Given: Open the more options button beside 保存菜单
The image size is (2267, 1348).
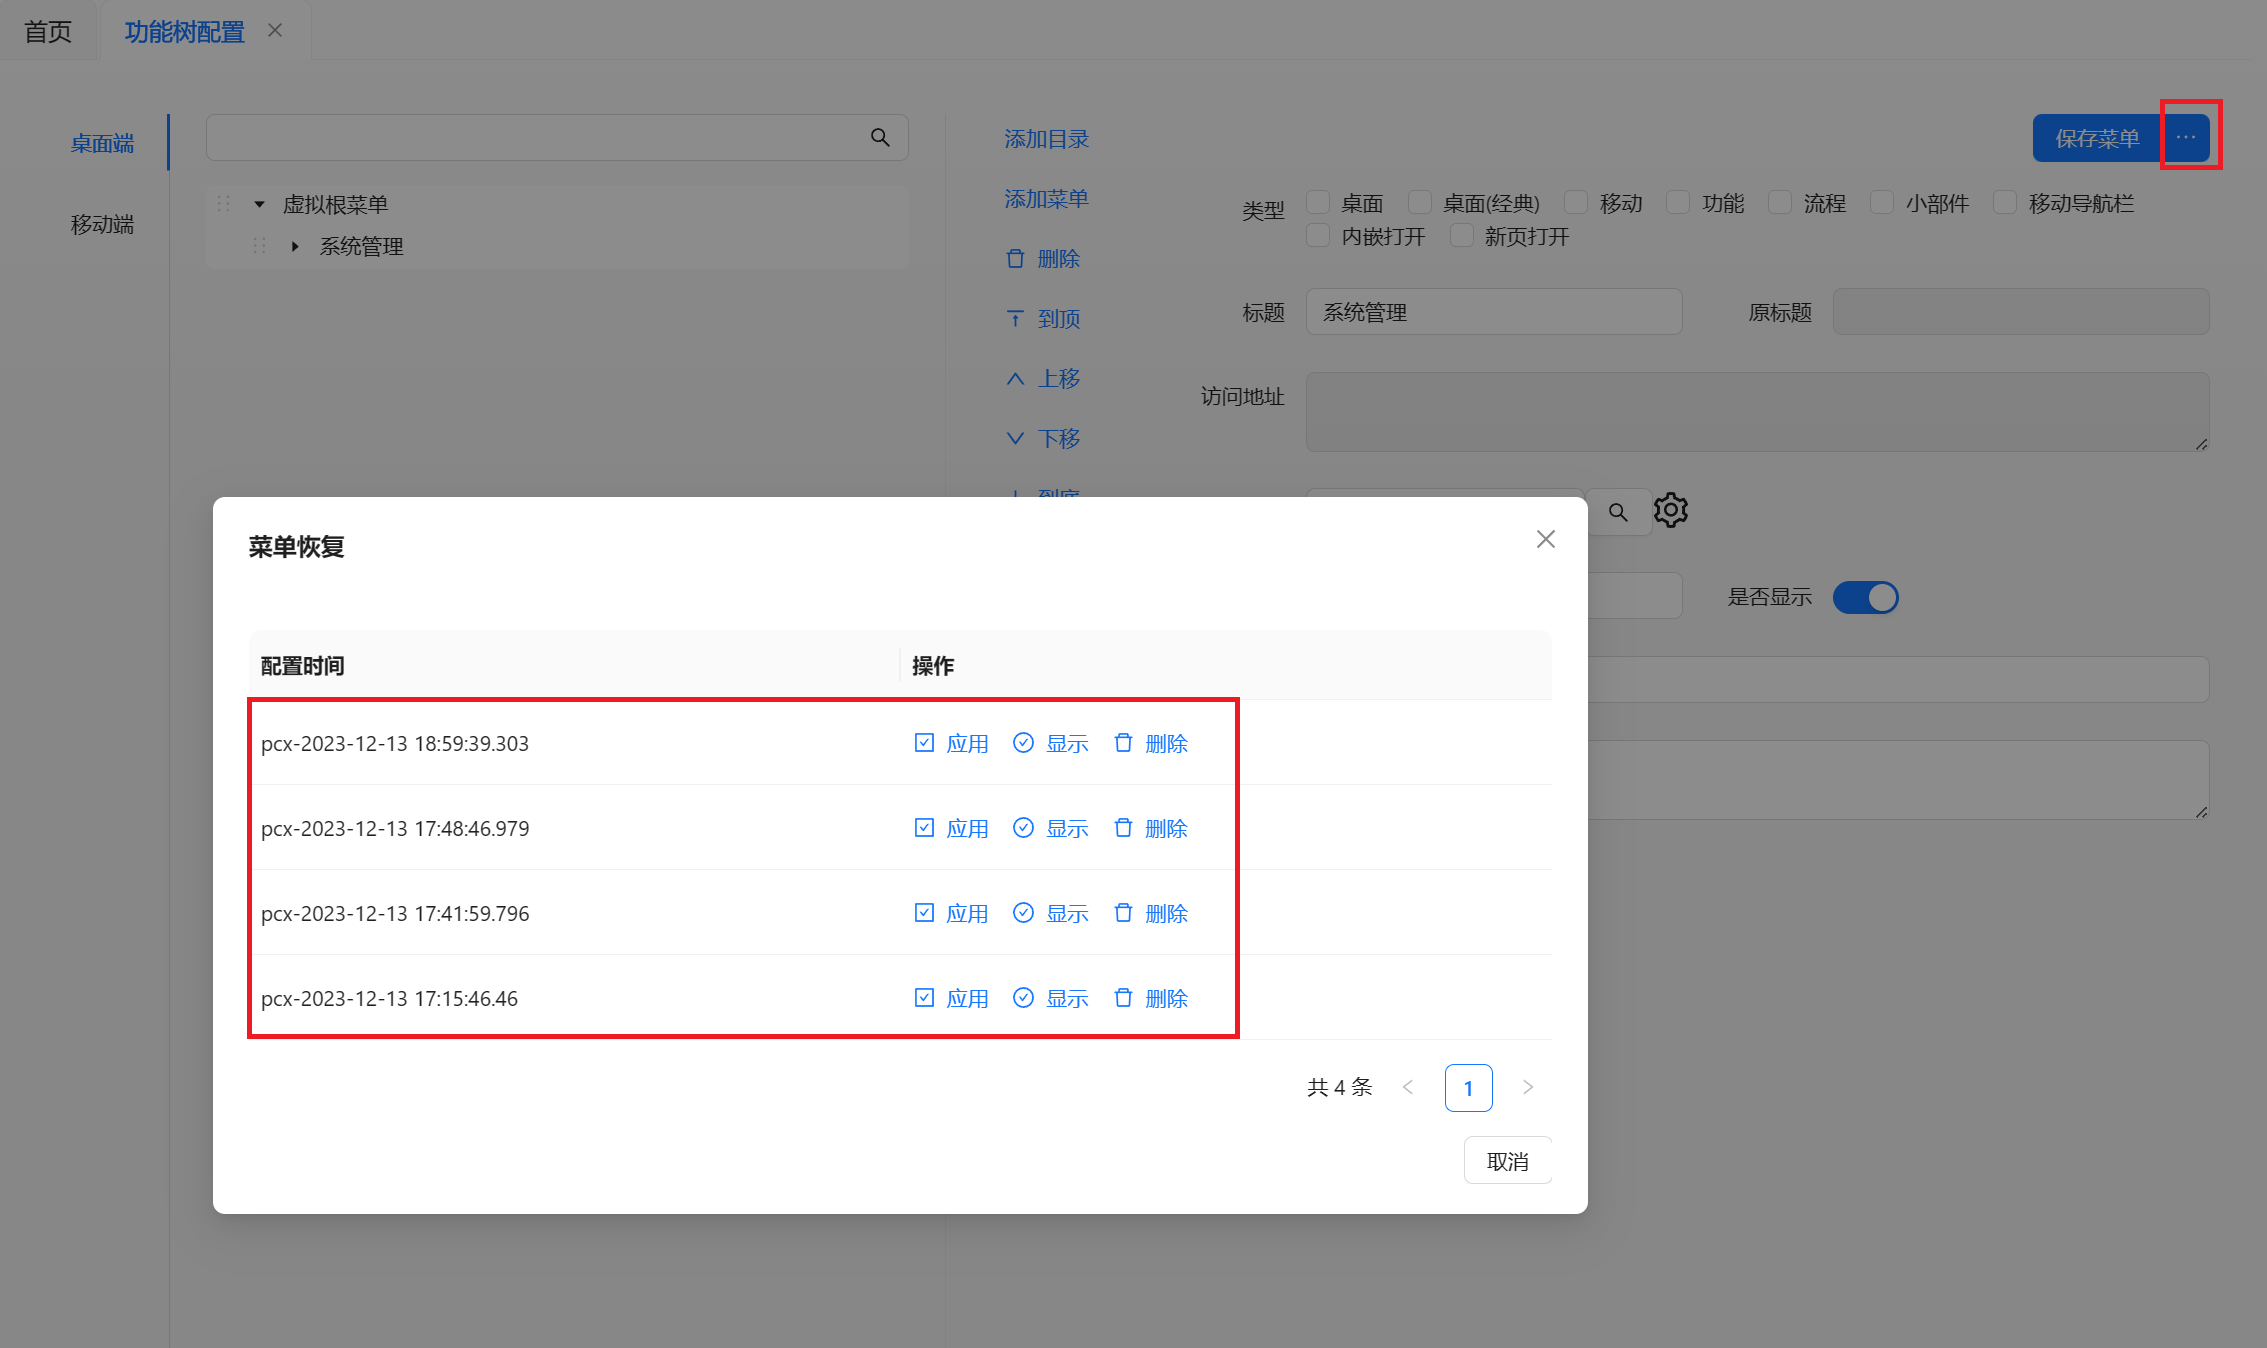Looking at the screenshot, I should click(x=2186, y=138).
